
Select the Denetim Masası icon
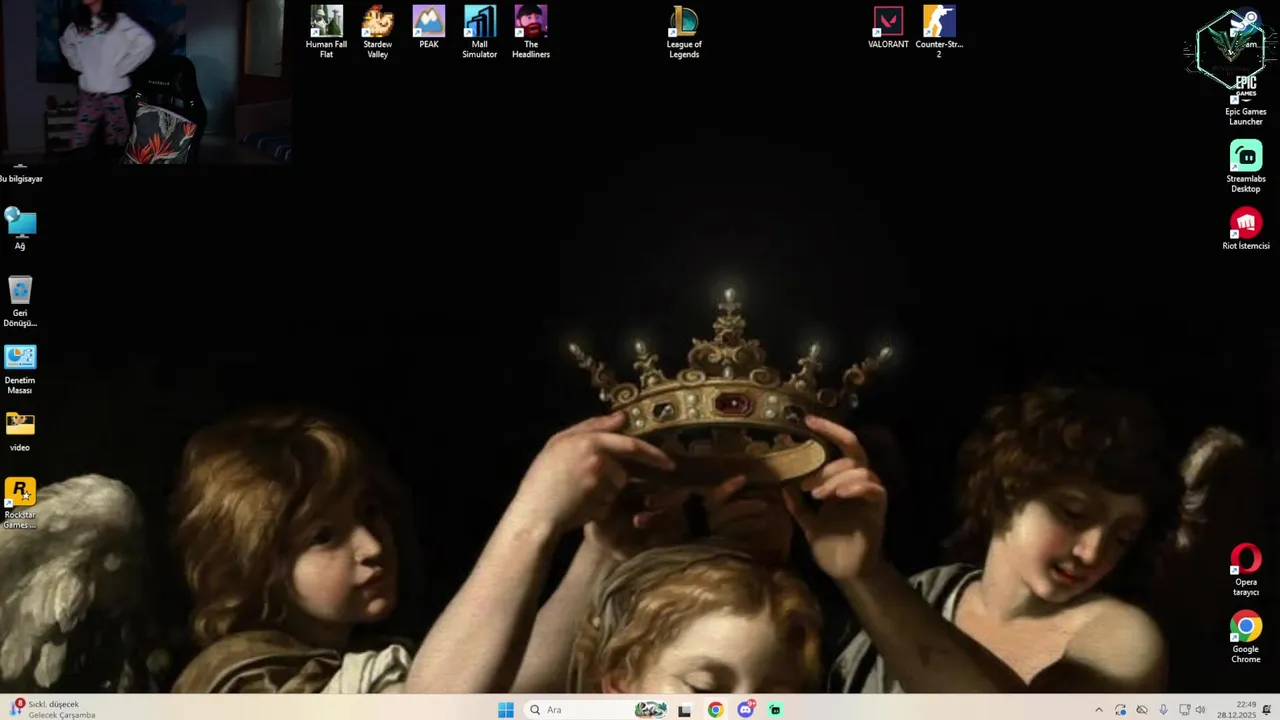20,369
